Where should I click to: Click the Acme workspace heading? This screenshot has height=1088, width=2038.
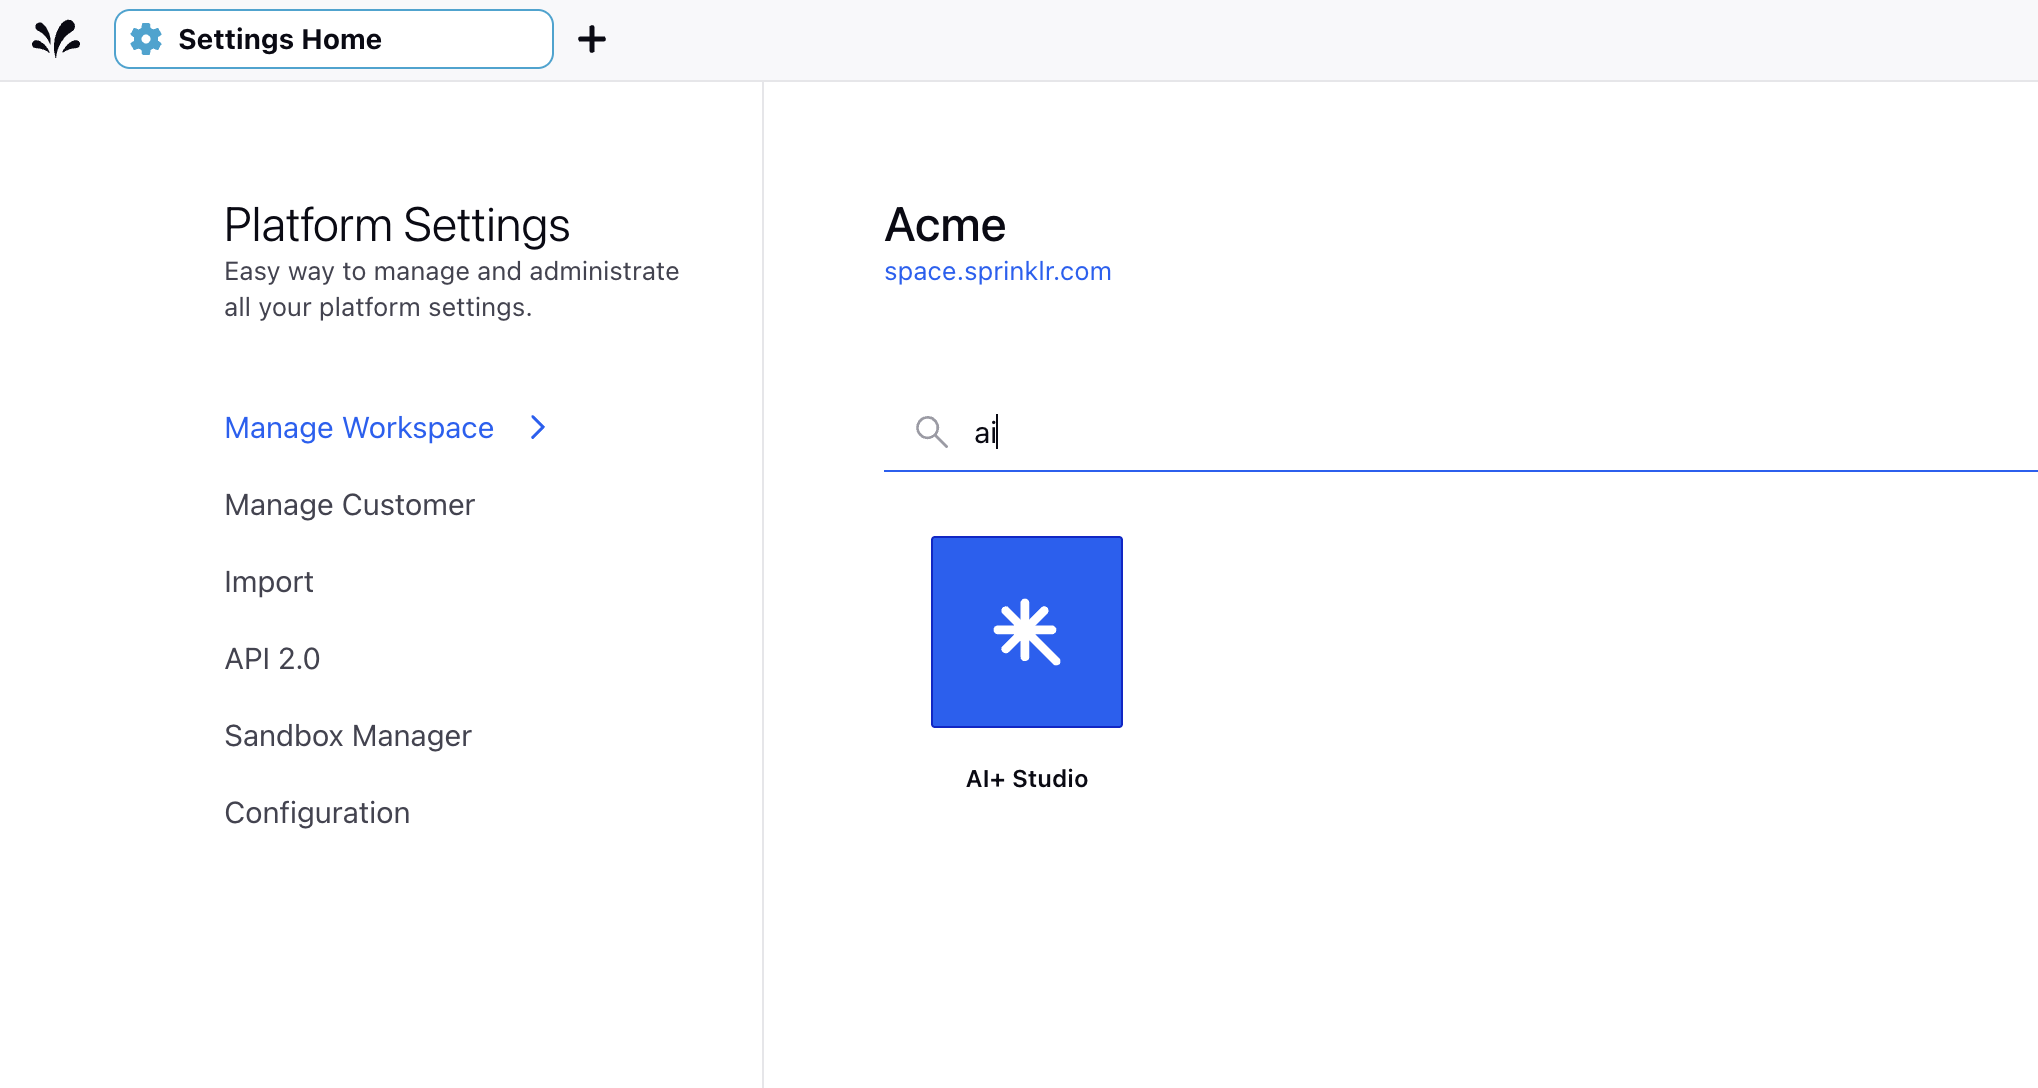tap(945, 225)
